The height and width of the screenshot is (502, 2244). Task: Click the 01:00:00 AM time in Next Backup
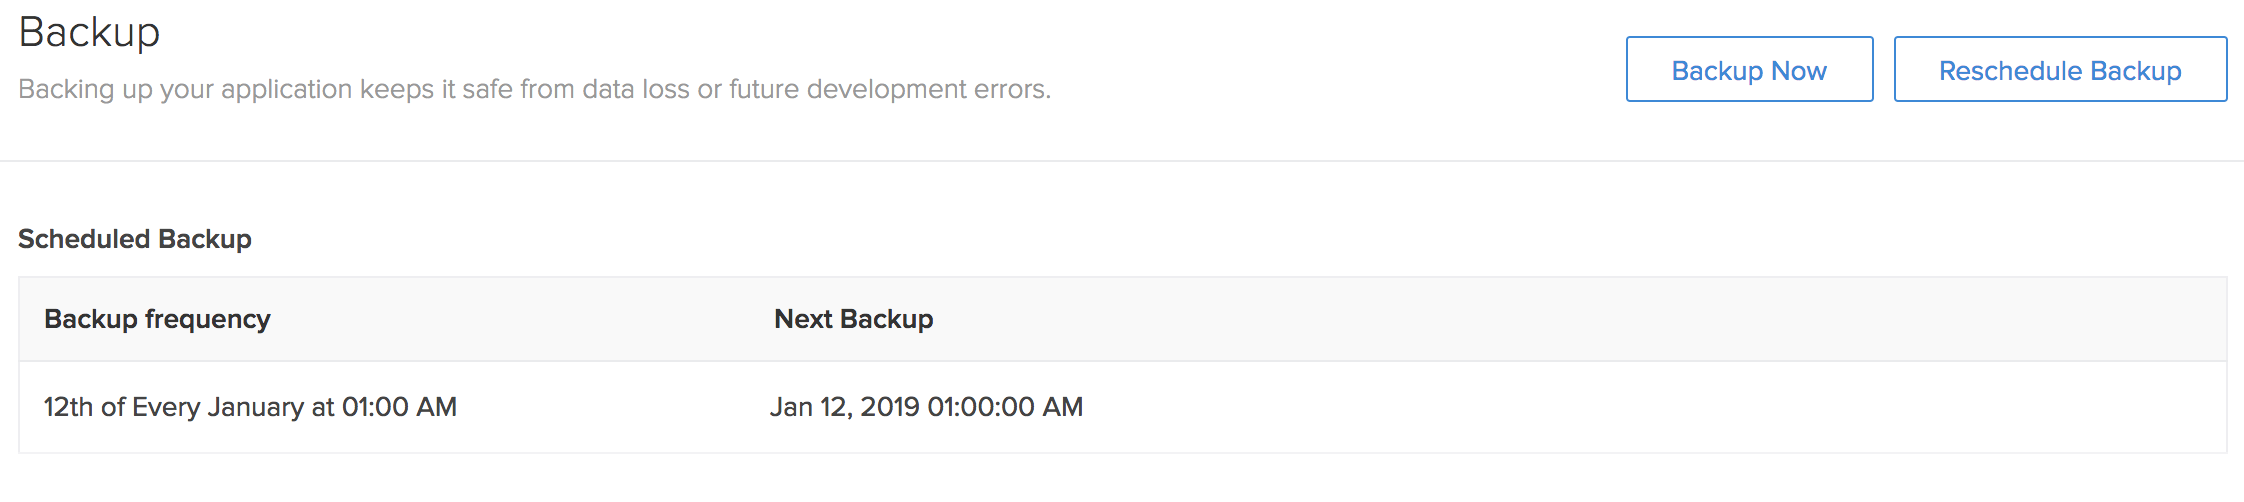tap(1005, 407)
